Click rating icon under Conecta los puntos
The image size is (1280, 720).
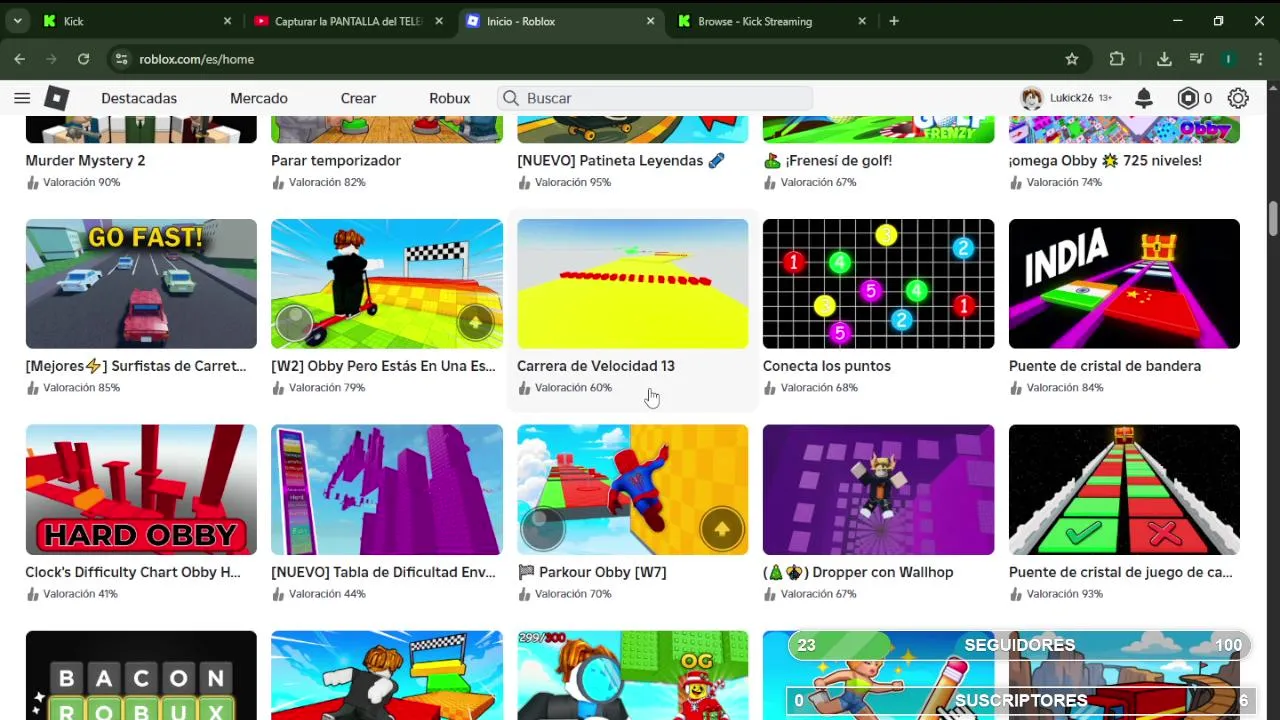coord(770,388)
